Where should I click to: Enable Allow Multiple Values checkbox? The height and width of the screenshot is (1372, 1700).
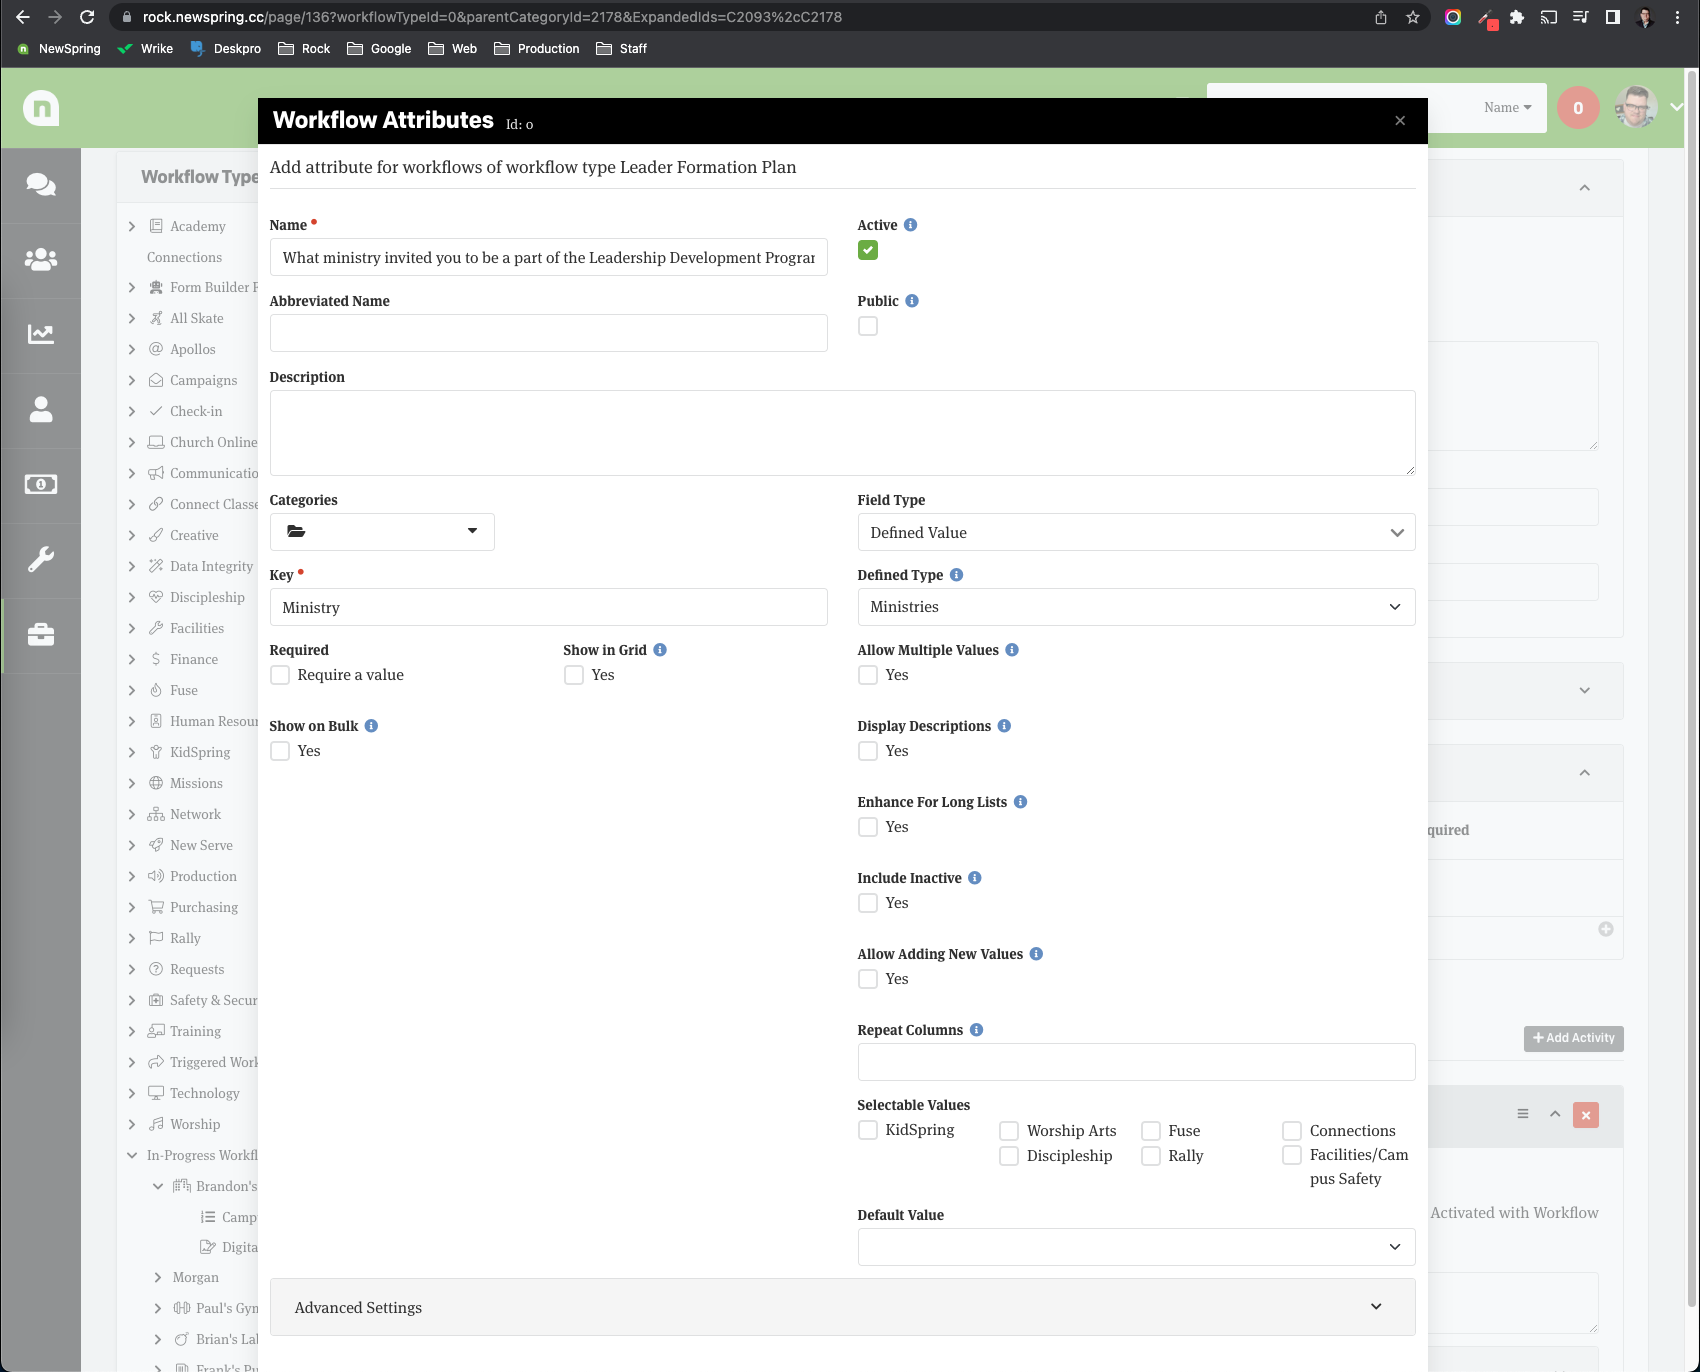pos(868,675)
